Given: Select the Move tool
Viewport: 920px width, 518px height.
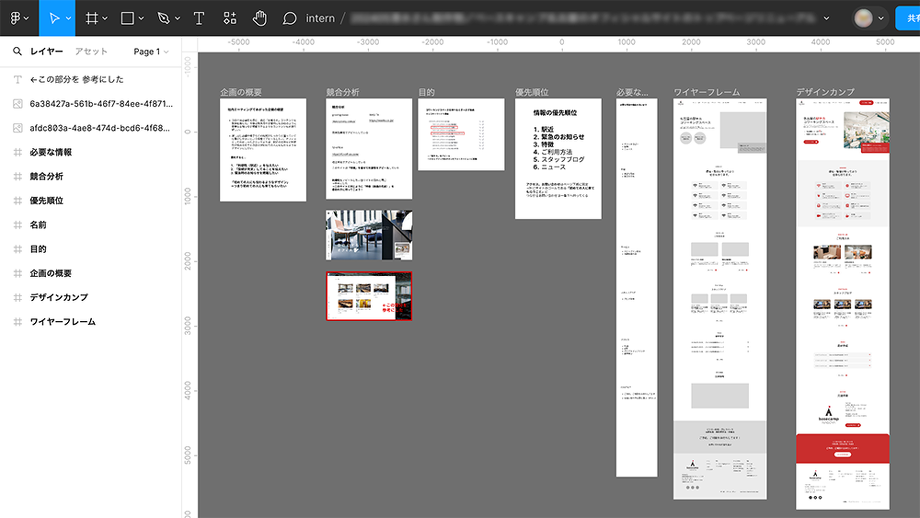Looking at the screenshot, I should (x=55, y=18).
